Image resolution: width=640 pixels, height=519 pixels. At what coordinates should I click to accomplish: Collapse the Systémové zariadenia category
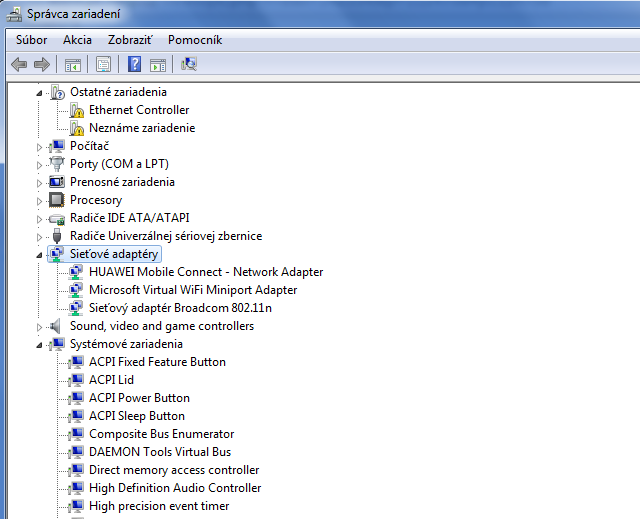point(41,345)
